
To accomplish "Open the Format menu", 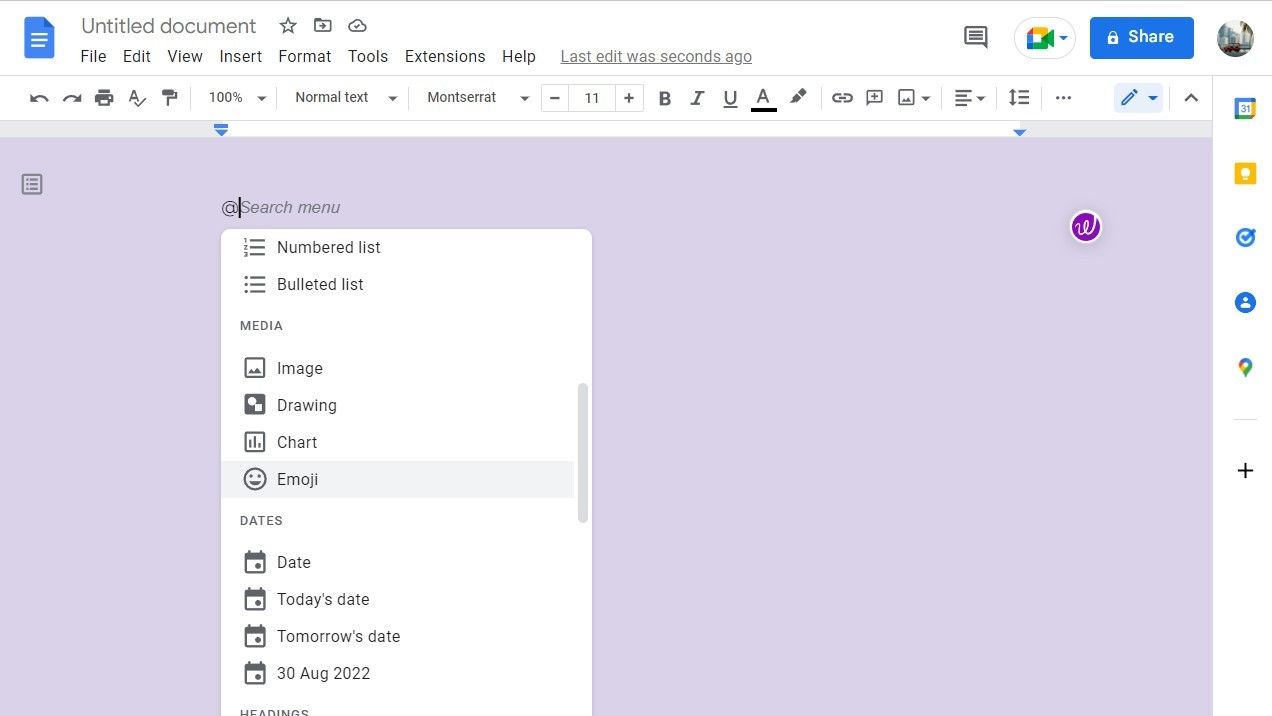I will pyautogui.click(x=304, y=56).
